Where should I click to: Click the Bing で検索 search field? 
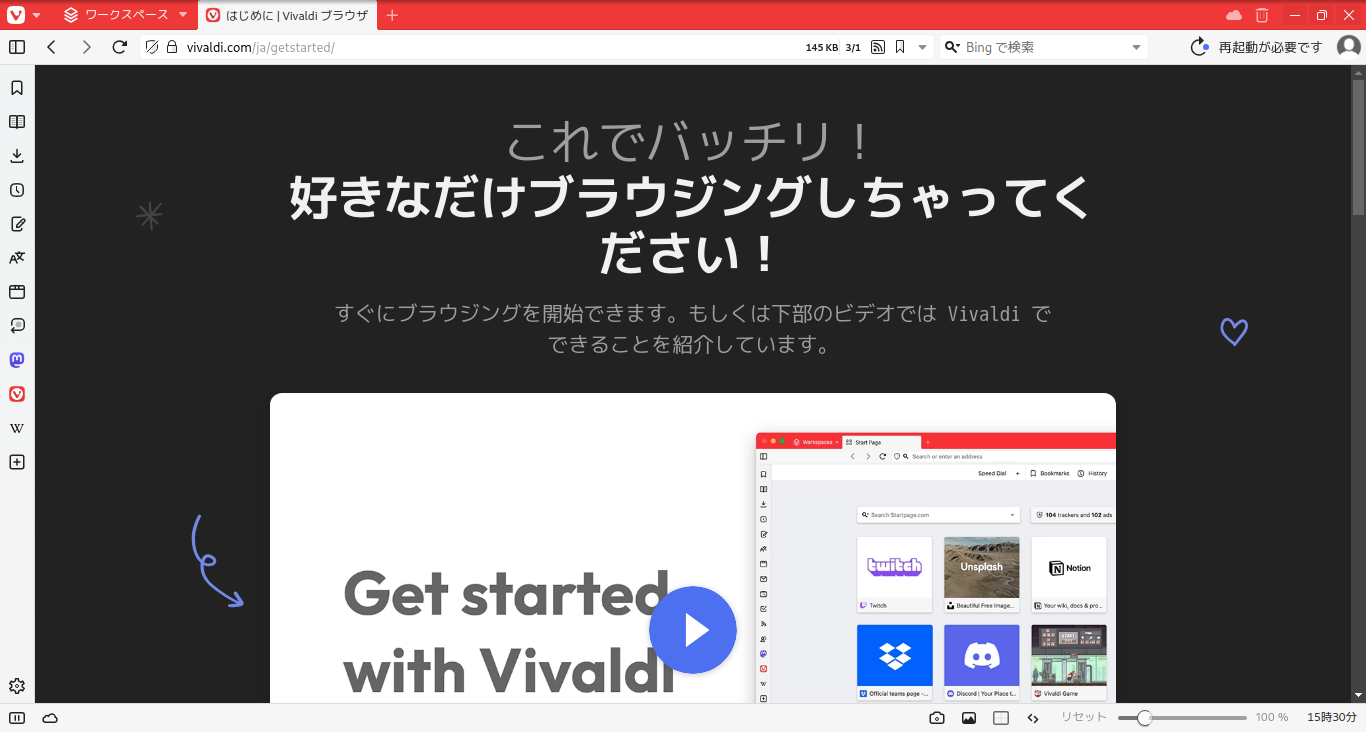[1045, 47]
